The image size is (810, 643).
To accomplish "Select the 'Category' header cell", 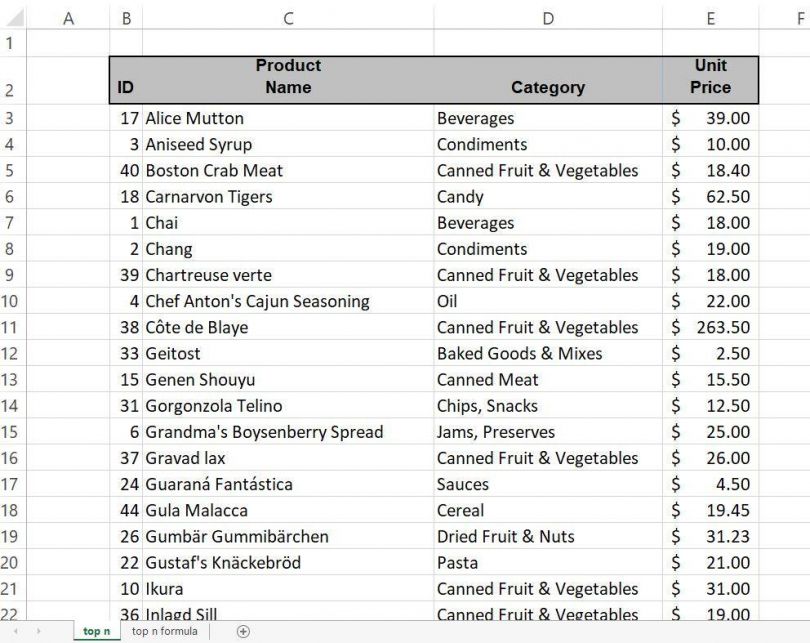I will (x=548, y=76).
